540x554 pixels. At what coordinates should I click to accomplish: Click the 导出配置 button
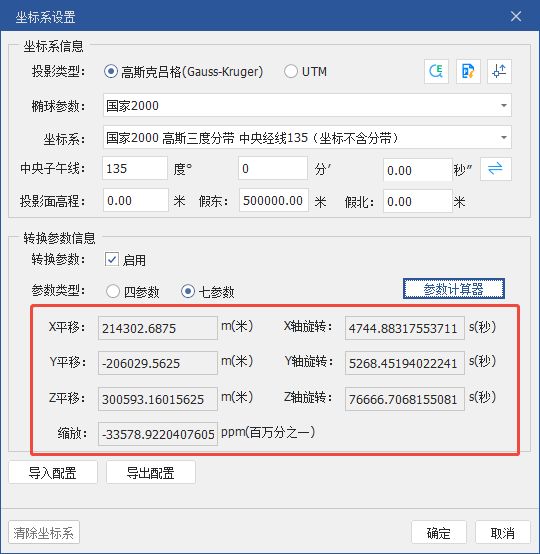pyautogui.click(x=151, y=472)
